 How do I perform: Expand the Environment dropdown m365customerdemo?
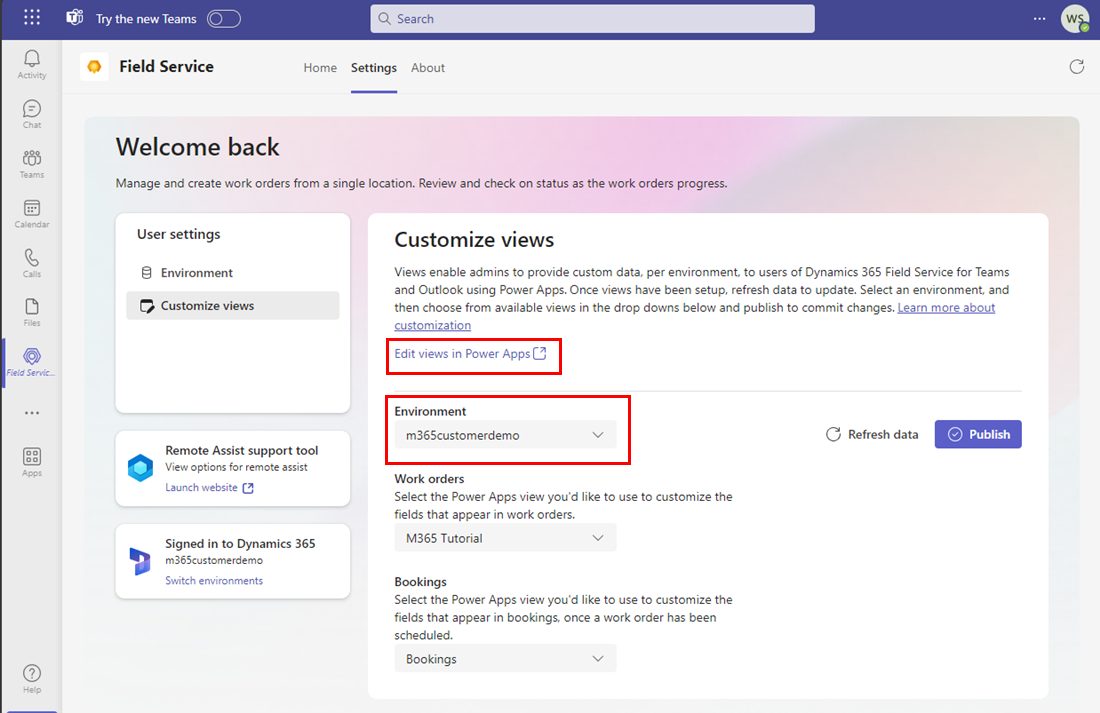505,435
